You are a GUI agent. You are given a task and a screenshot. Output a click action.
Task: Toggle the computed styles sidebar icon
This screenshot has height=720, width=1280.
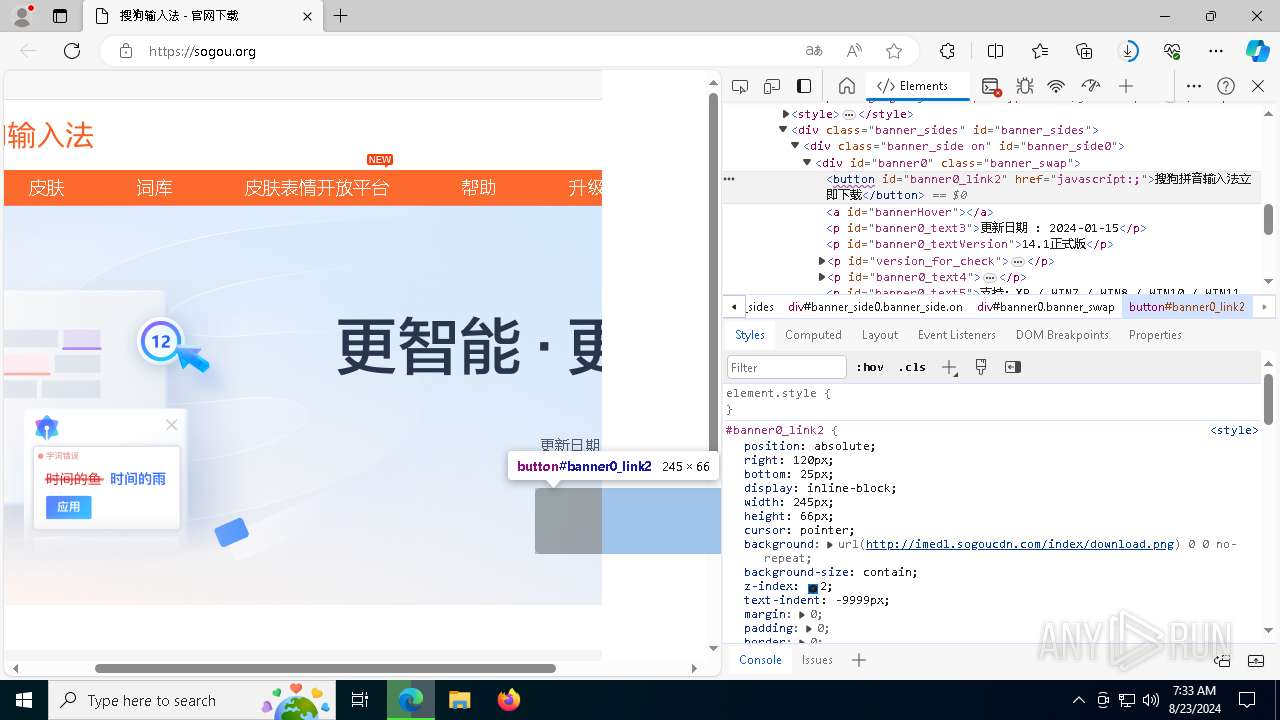point(1013,367)
